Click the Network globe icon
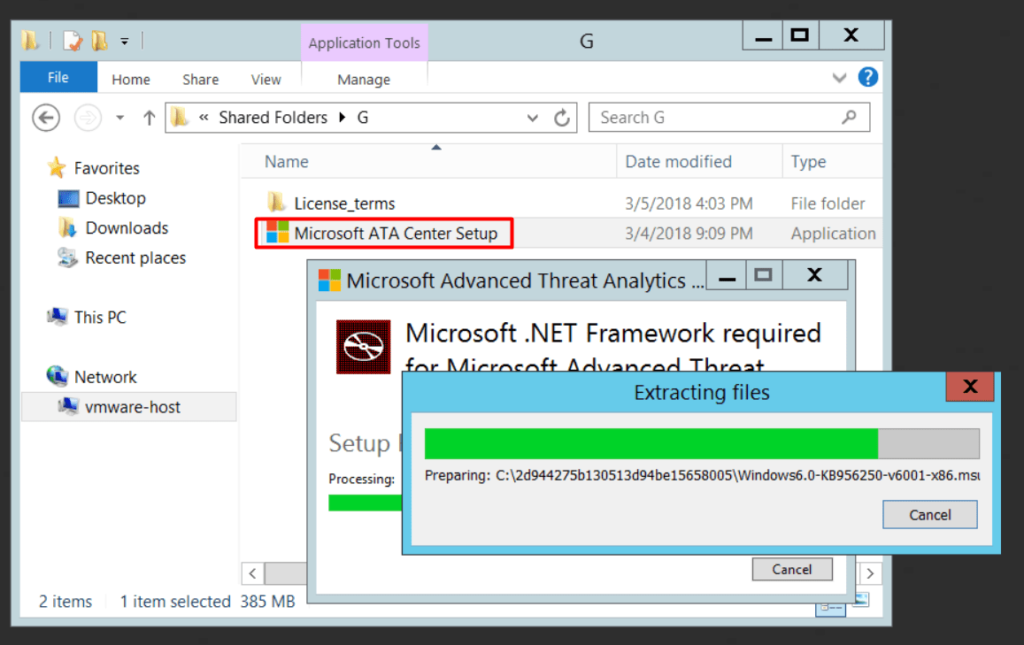 (x=57, y=376)
